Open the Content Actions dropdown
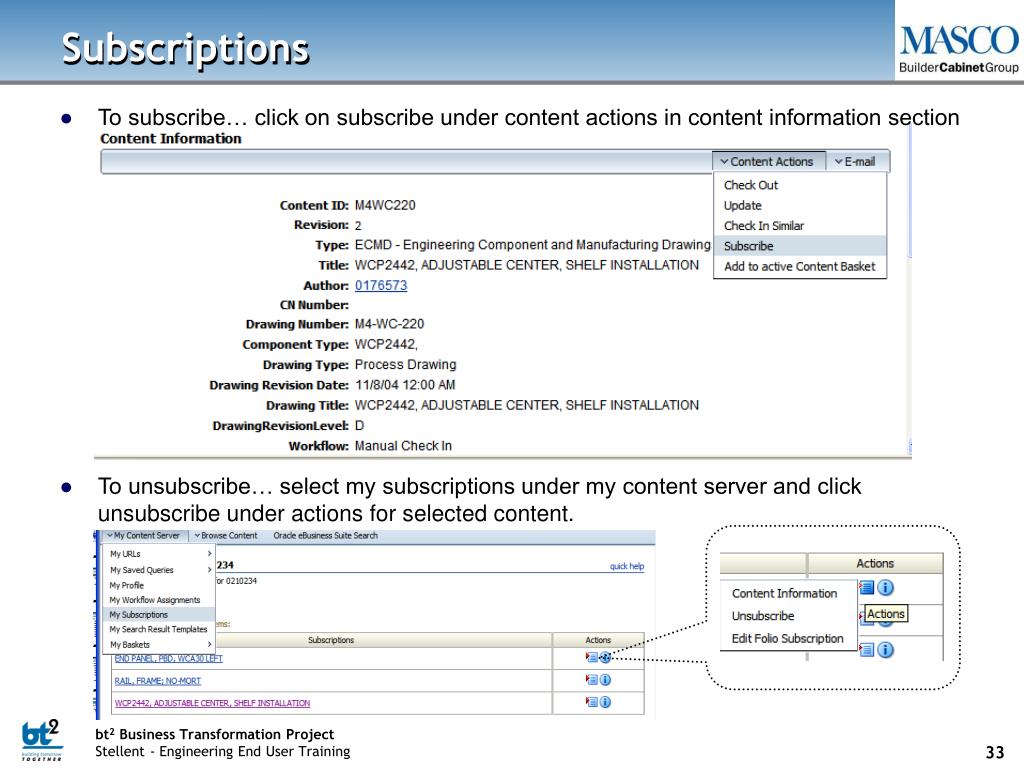The height and width of the screenshot is (768, 1024). [768, 161]
